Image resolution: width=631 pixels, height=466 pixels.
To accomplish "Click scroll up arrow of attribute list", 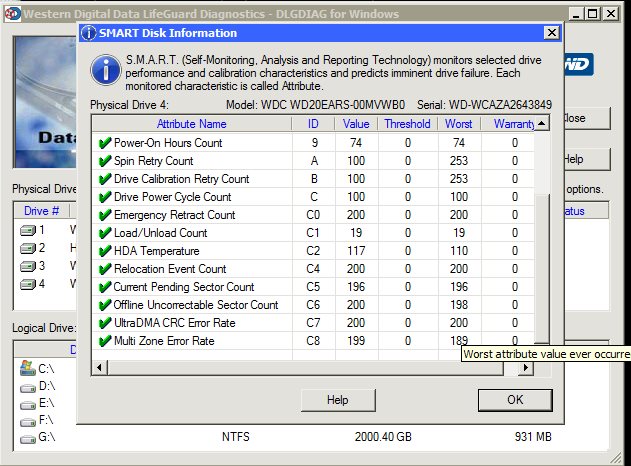I will [x=542, y=123].
